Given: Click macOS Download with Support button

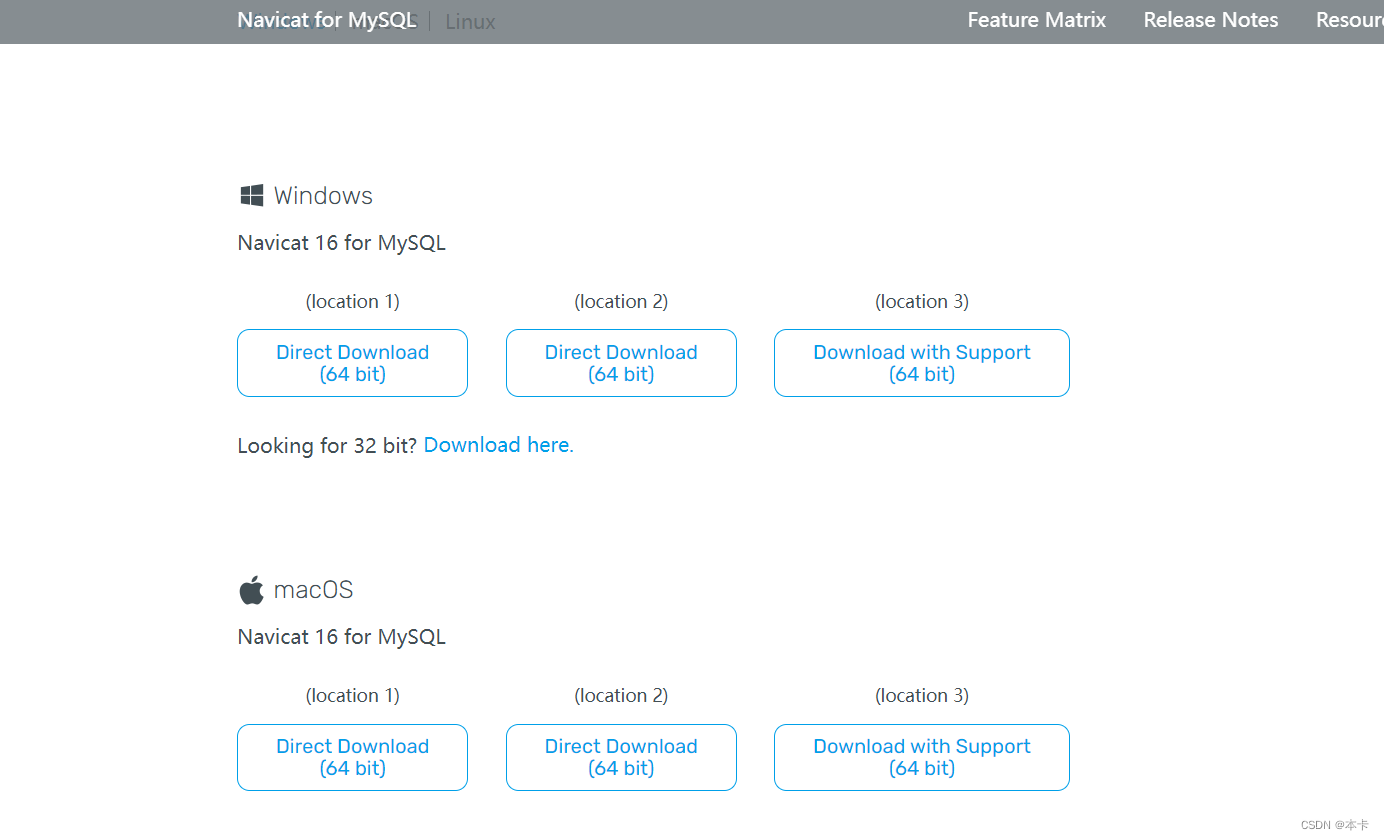Looking at the screenshot, I should click(922, 757).
